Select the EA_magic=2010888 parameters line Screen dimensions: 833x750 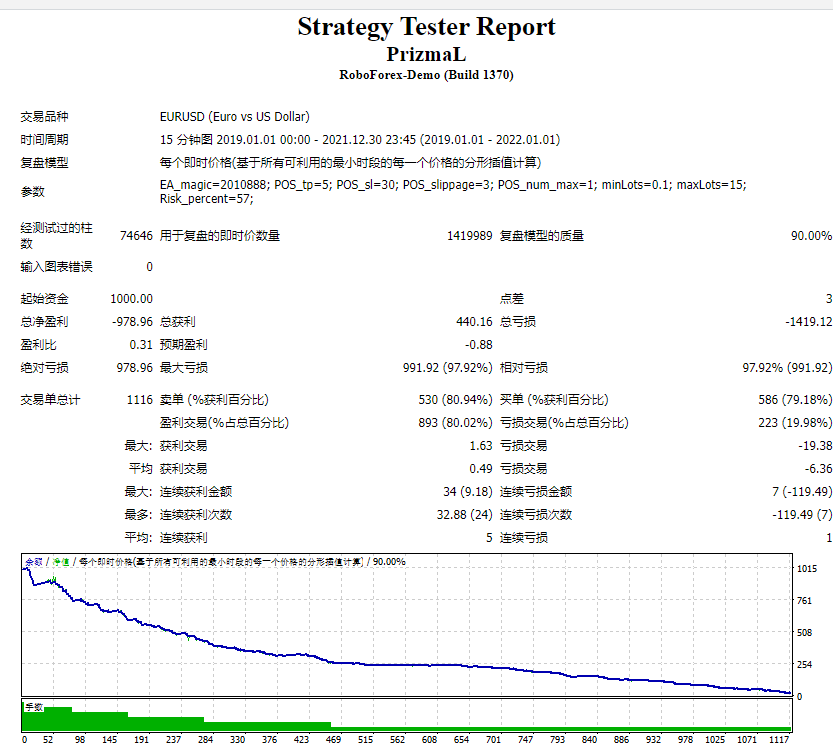click(453, 185)
